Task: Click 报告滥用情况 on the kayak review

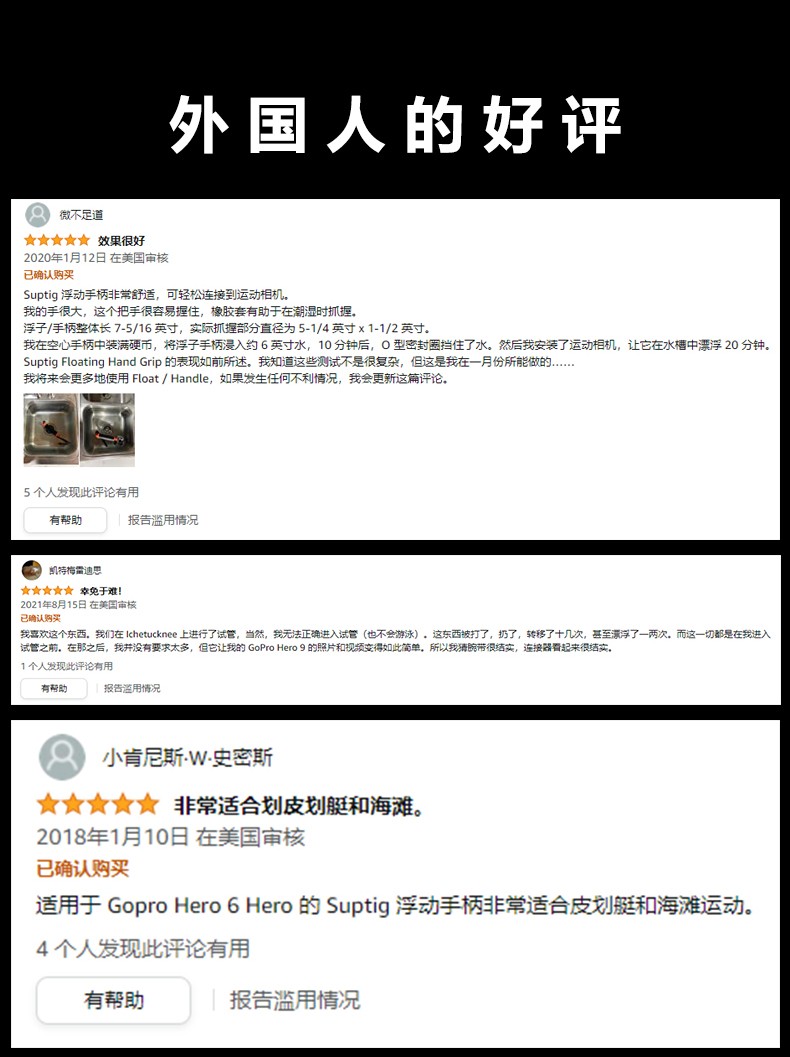Action: point(295,1000)
